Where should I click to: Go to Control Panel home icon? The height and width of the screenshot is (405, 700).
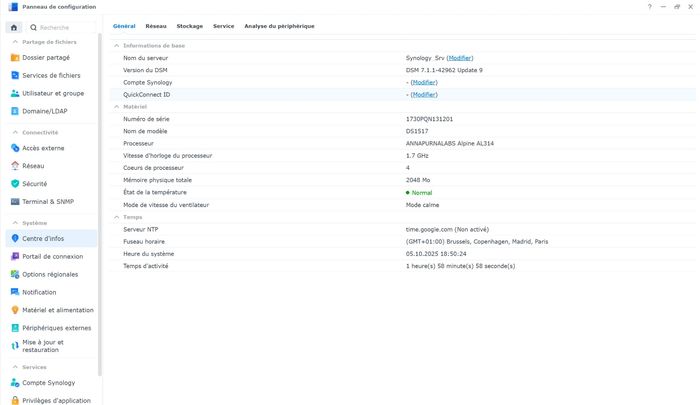14,28
